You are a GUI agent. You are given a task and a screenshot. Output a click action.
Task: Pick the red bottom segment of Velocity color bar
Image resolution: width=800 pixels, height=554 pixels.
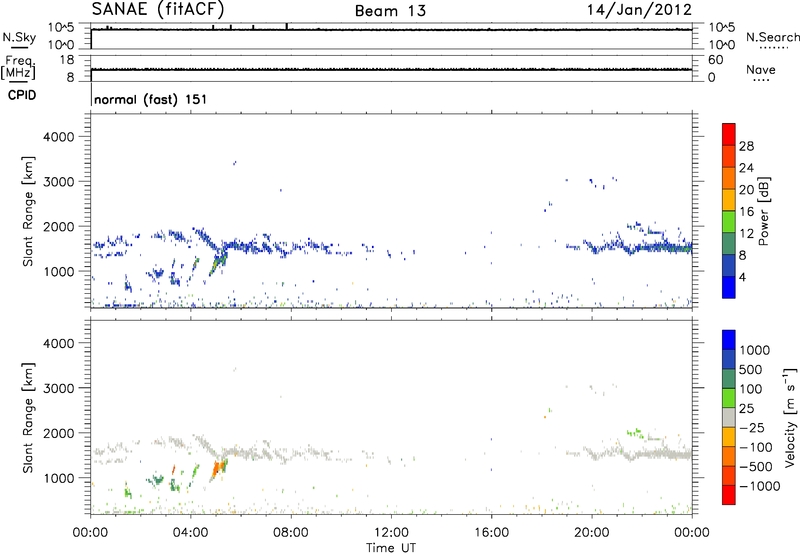tap(729, 495)
